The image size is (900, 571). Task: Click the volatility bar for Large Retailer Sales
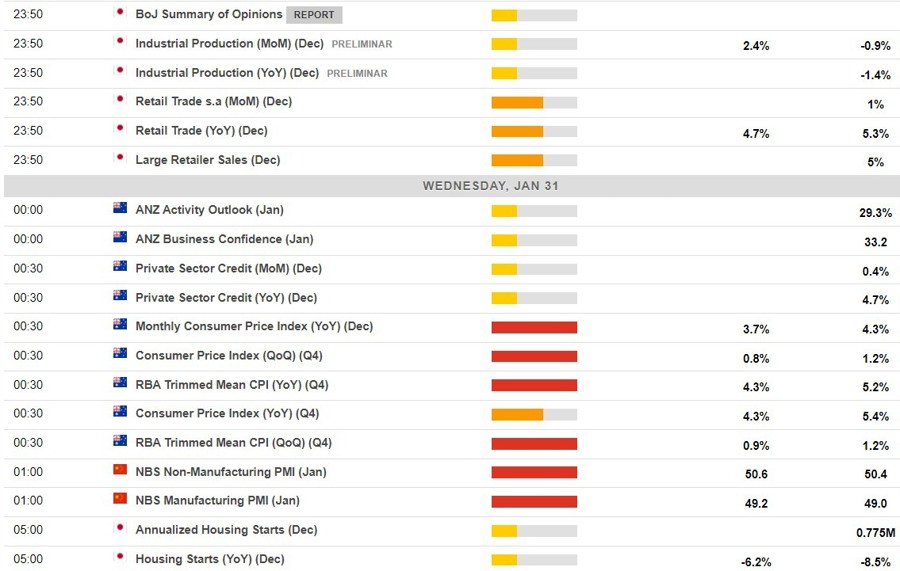pyautogui.click(x=534, y=161)
